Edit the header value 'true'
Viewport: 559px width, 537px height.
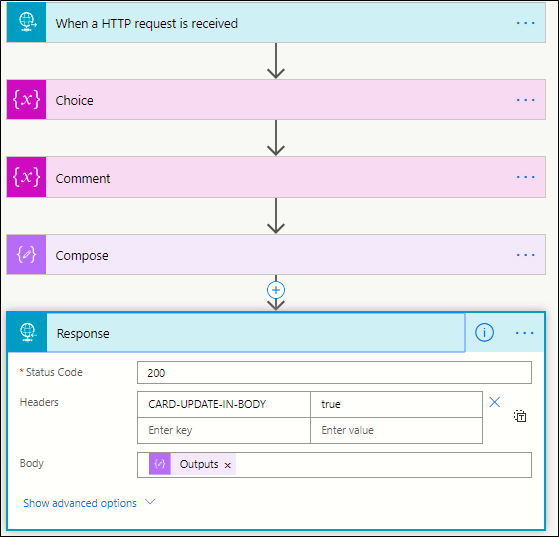[x=396, y=404]
